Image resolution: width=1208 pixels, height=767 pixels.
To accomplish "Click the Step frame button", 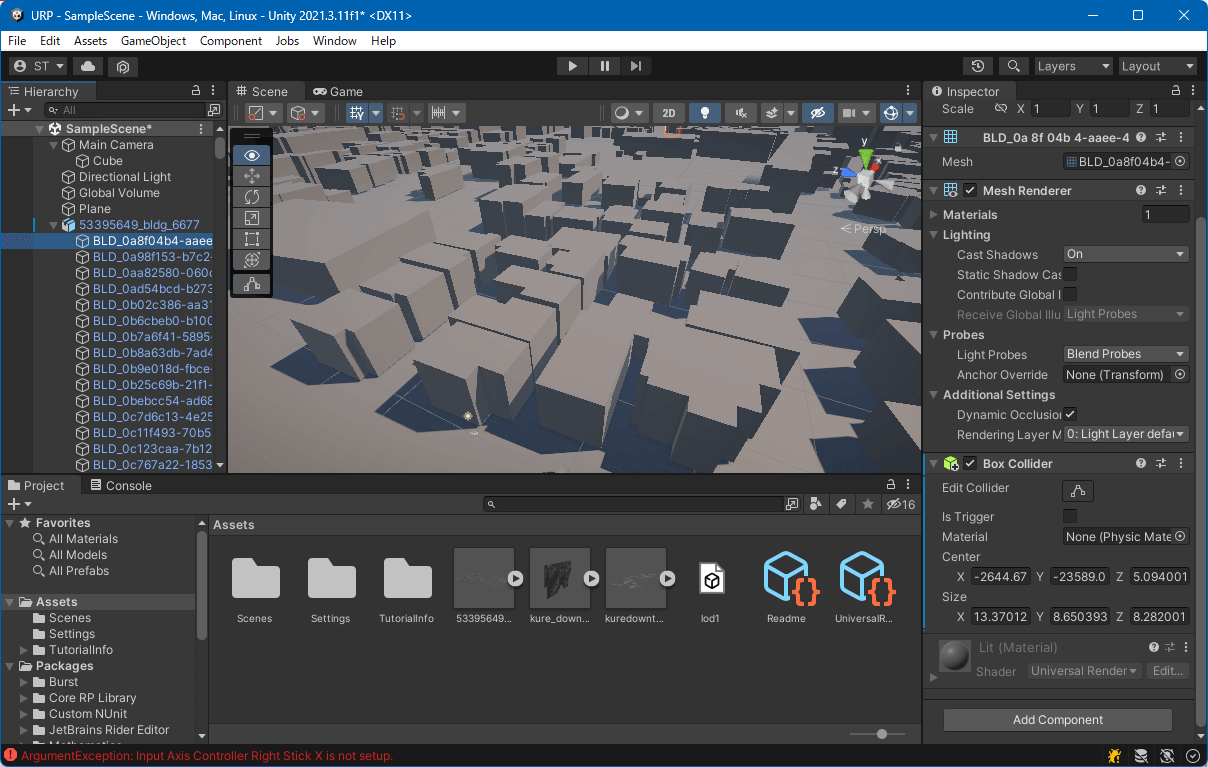I will 636,66.
